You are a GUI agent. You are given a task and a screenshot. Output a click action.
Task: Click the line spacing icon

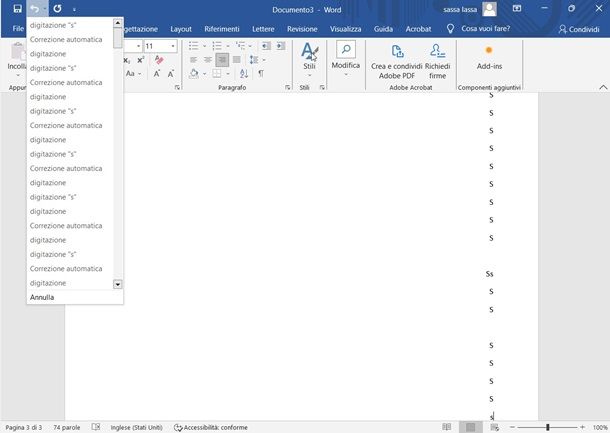(254, 60)
